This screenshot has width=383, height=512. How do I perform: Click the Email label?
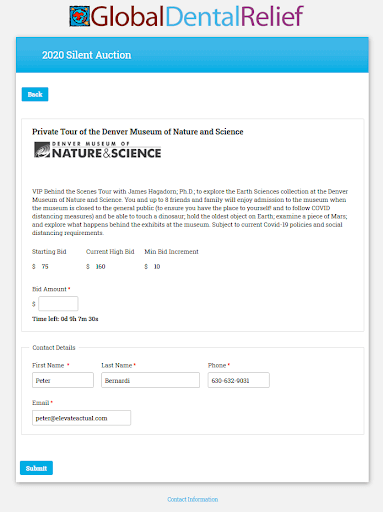41,403
